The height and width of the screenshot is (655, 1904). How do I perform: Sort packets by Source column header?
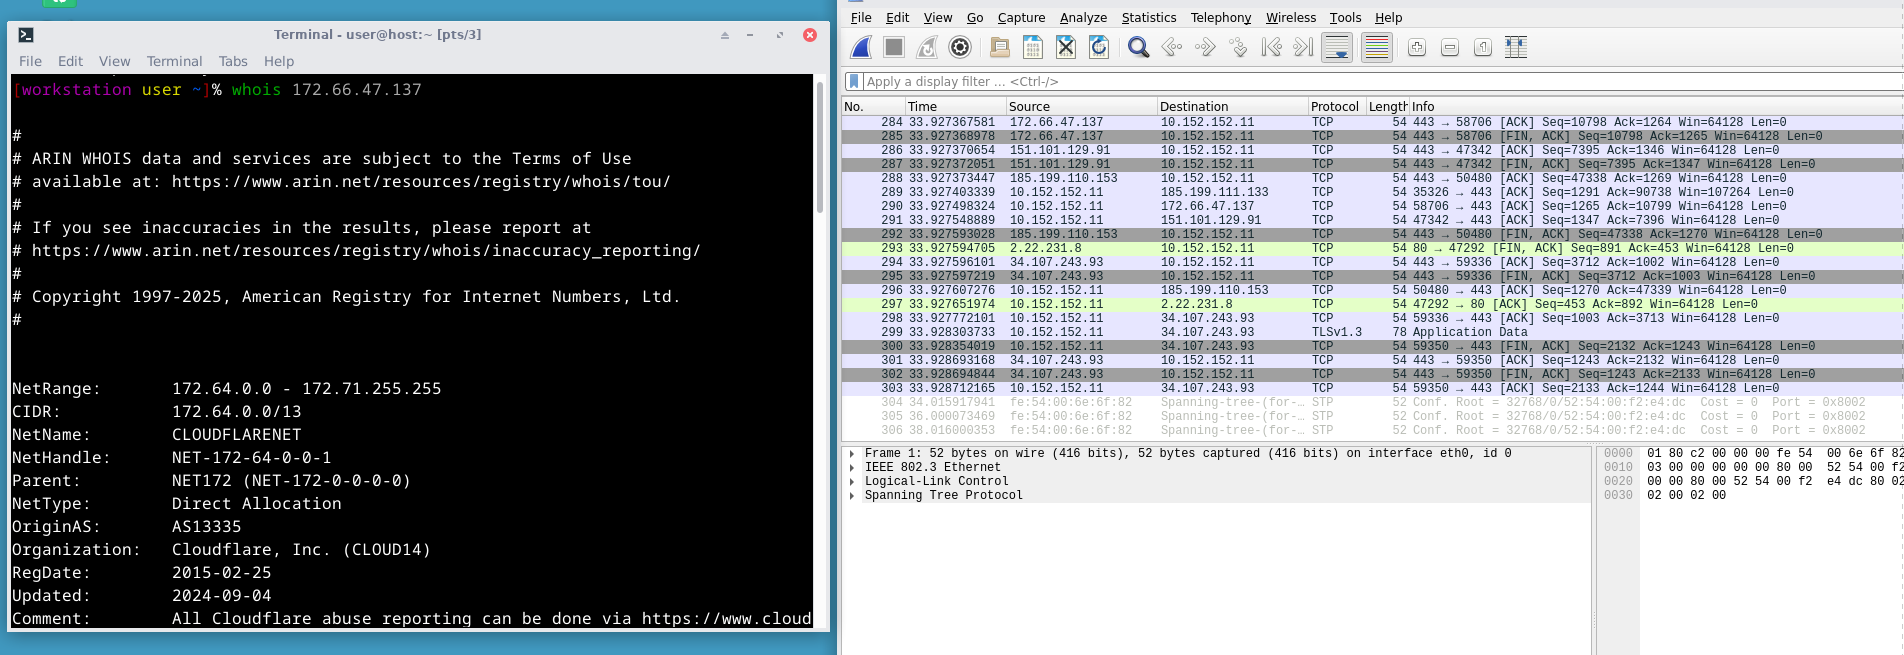[1081, 106]
